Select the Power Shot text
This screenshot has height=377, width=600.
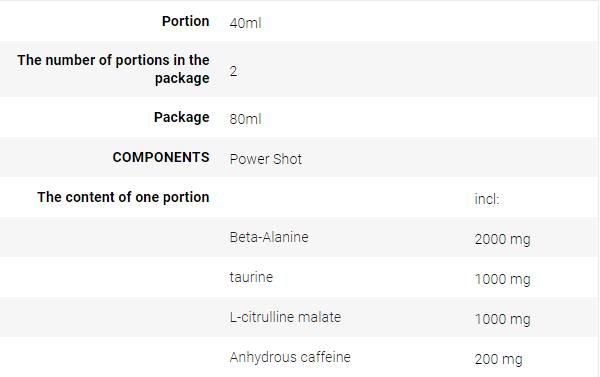point(266,159)
